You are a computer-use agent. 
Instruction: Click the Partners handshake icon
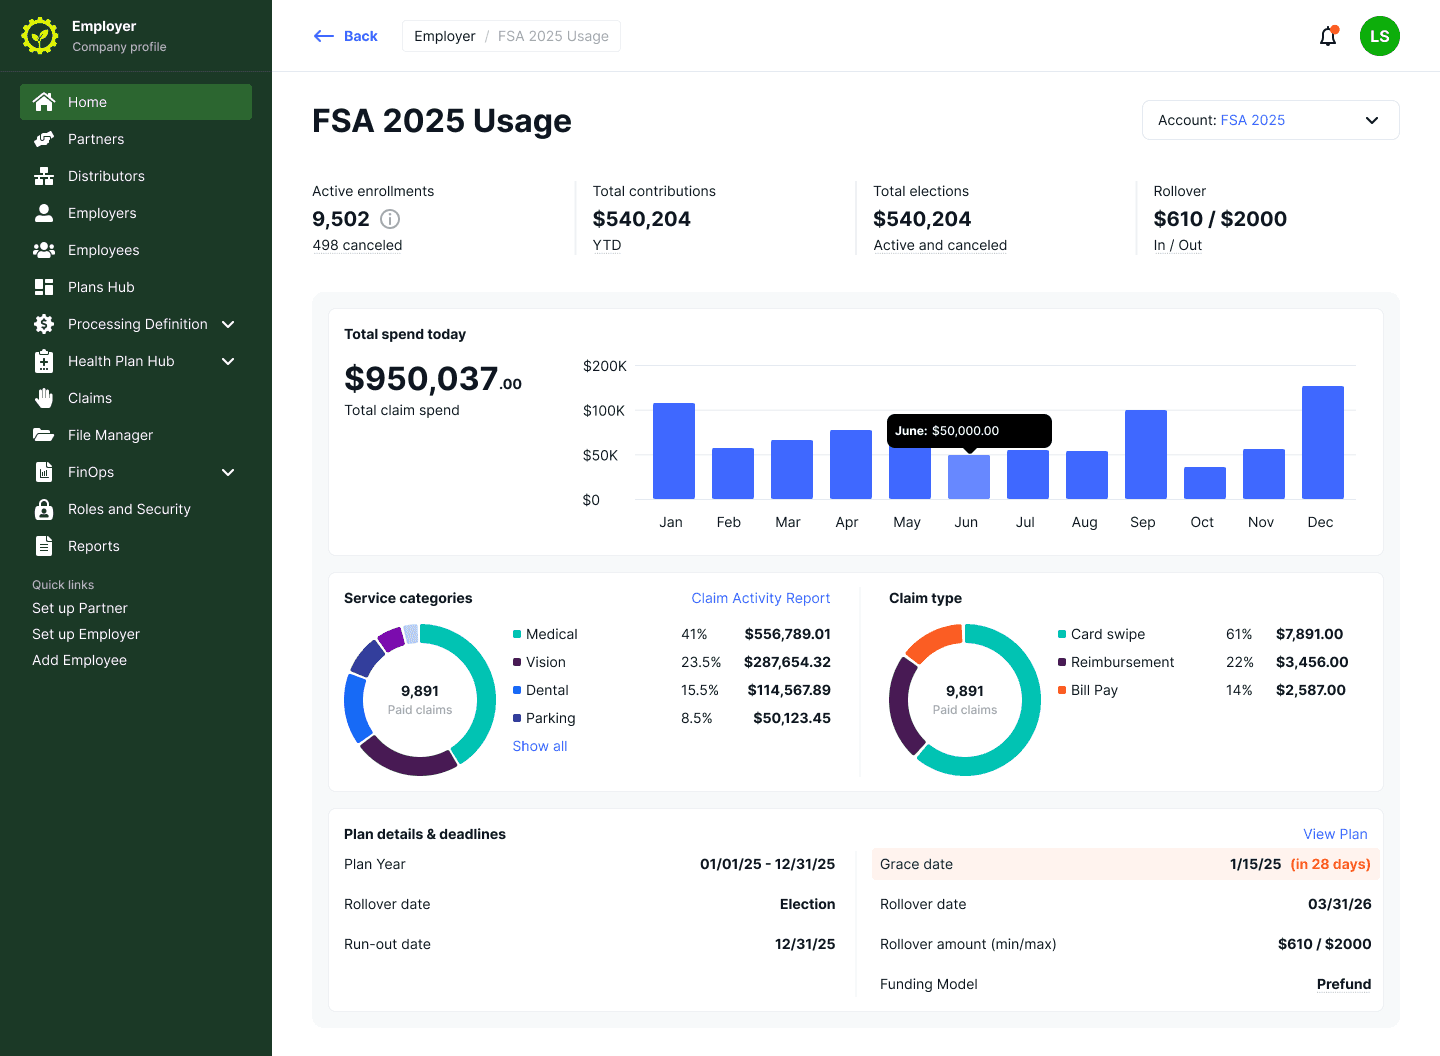point(44,139)
